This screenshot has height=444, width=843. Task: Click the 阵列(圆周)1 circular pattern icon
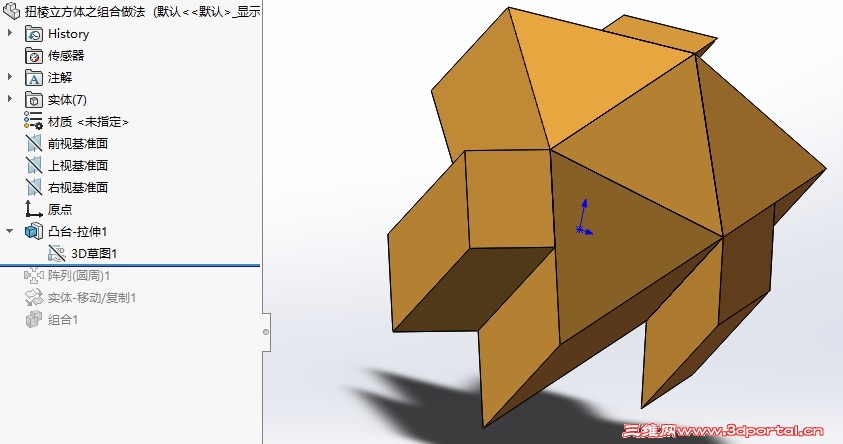click(33, 275)
